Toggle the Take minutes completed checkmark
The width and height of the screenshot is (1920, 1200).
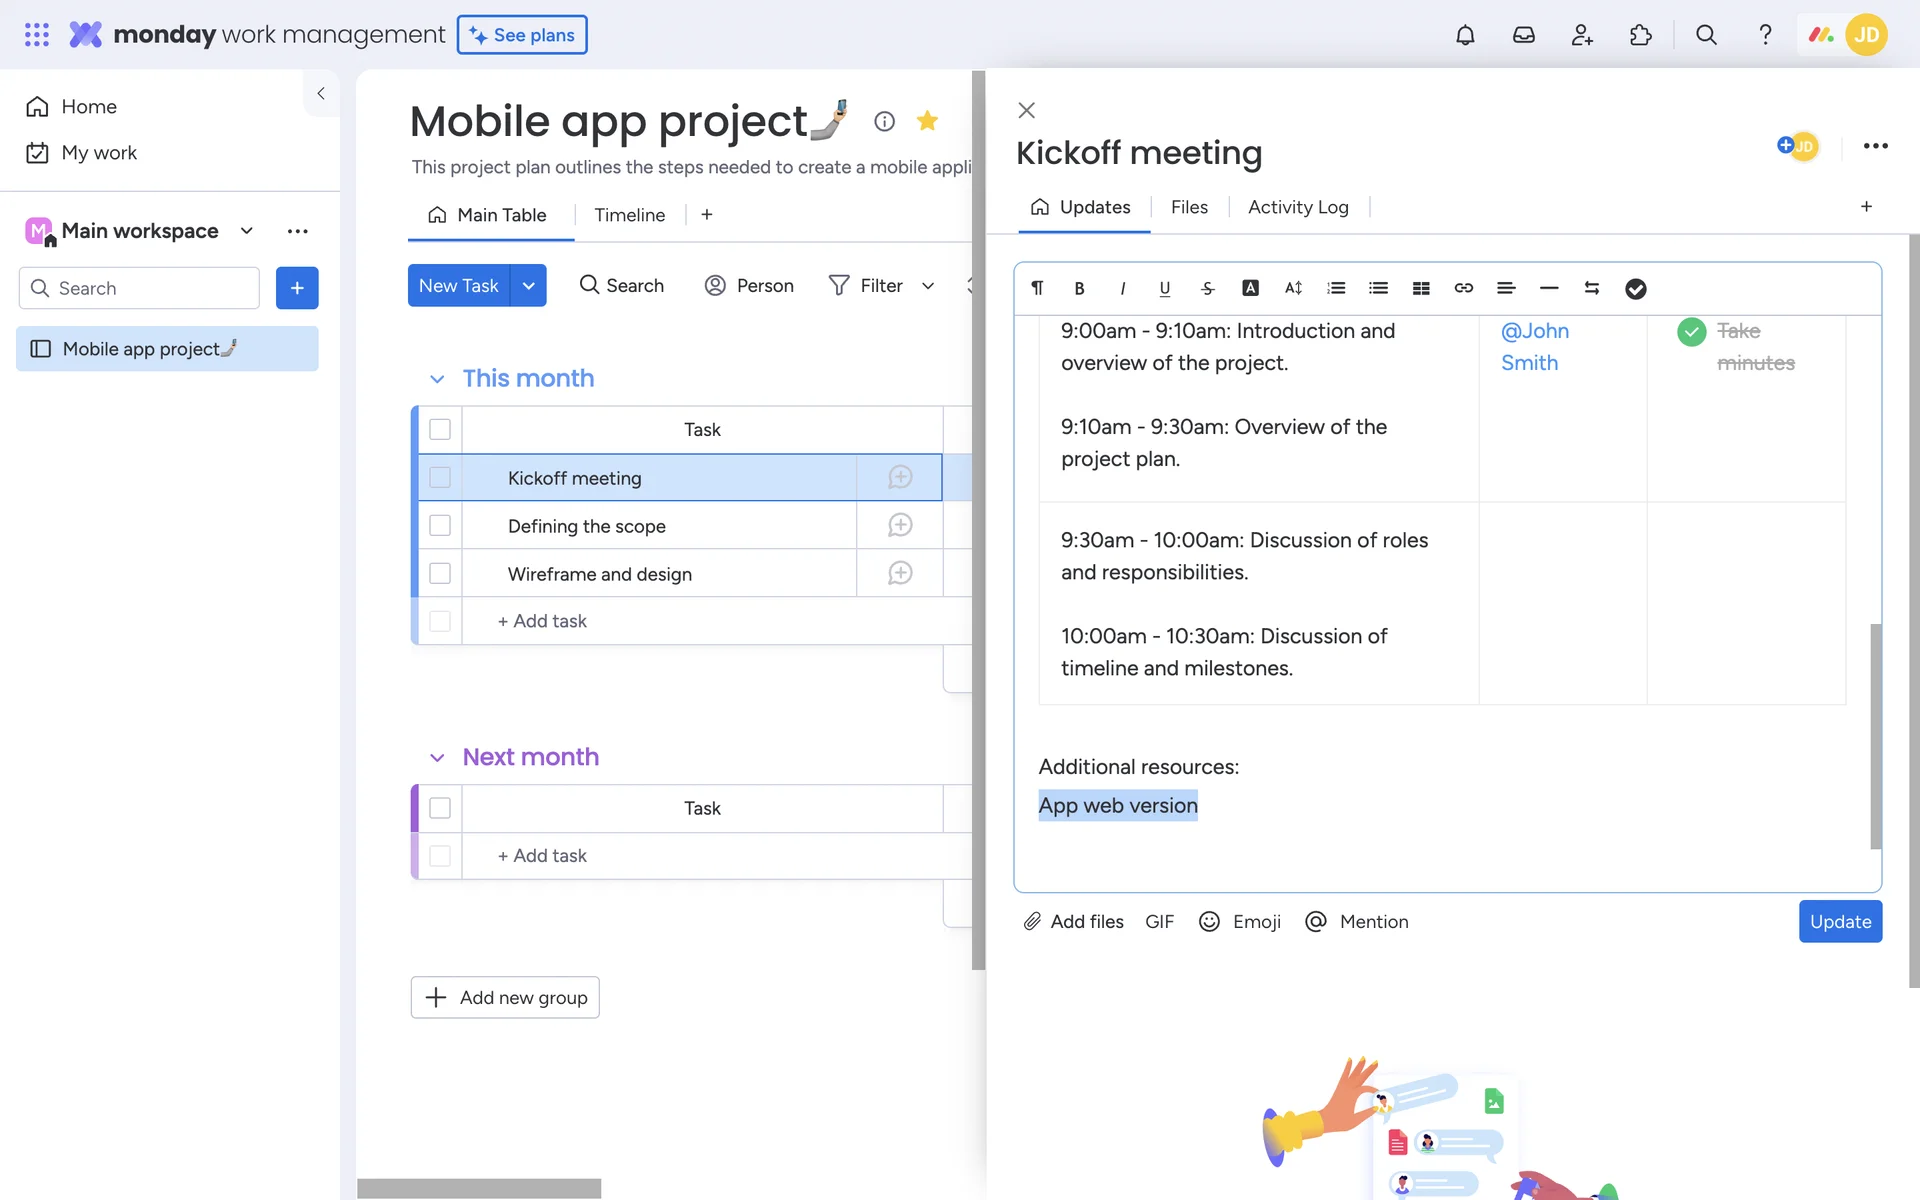[x=1691, y=332]
